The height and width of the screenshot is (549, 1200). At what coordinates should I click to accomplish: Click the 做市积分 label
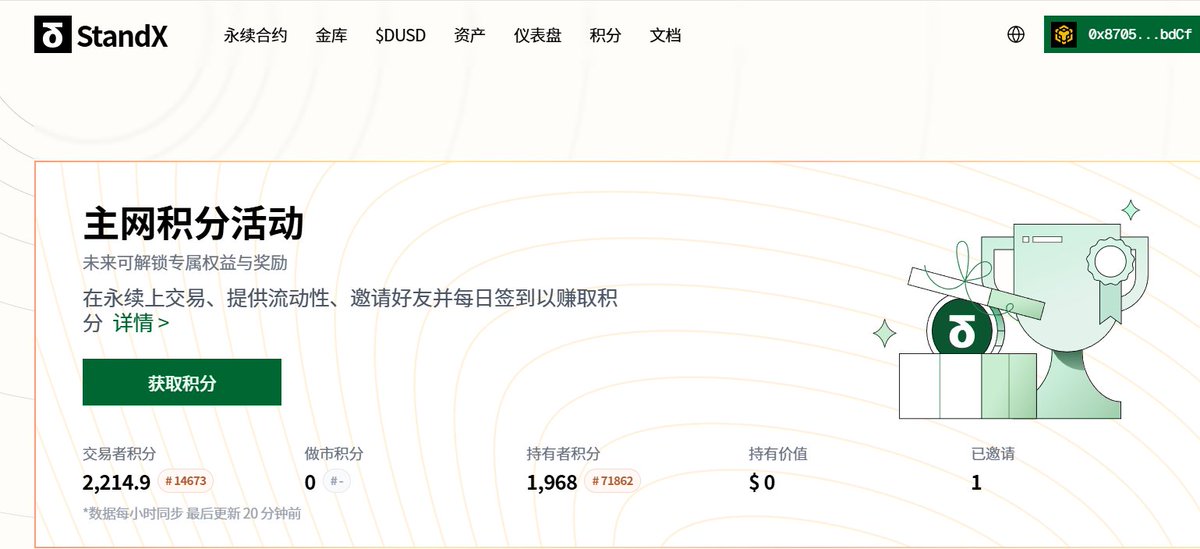click(334, 454)
